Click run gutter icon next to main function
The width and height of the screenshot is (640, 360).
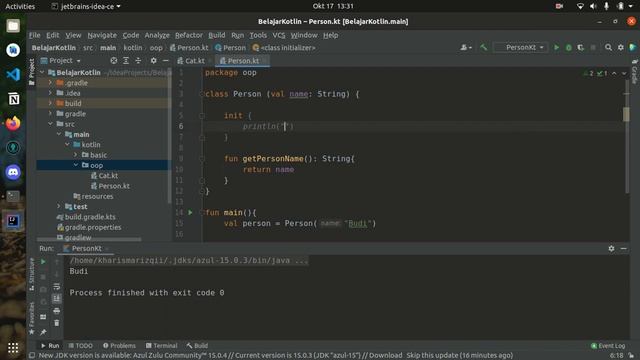pos(190,212)
